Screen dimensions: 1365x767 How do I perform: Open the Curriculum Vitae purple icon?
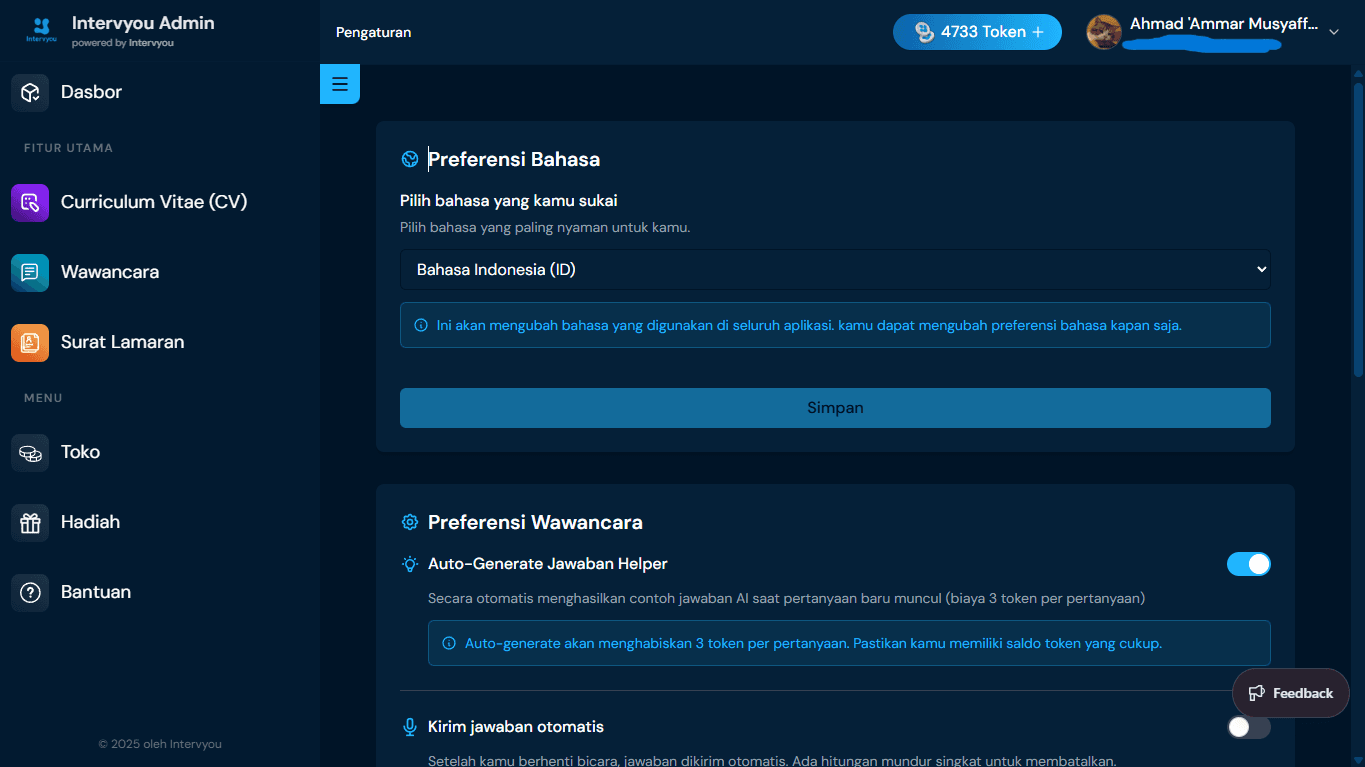point(30,202)
